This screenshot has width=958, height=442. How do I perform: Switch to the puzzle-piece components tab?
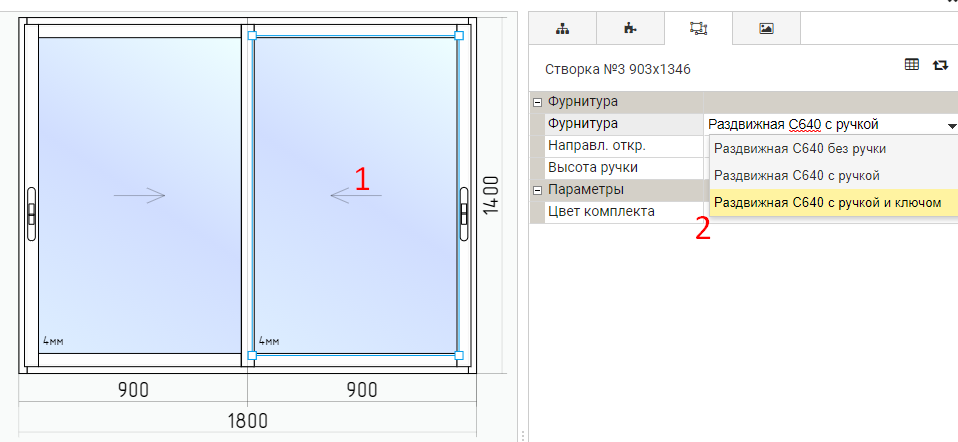[630, 28]
